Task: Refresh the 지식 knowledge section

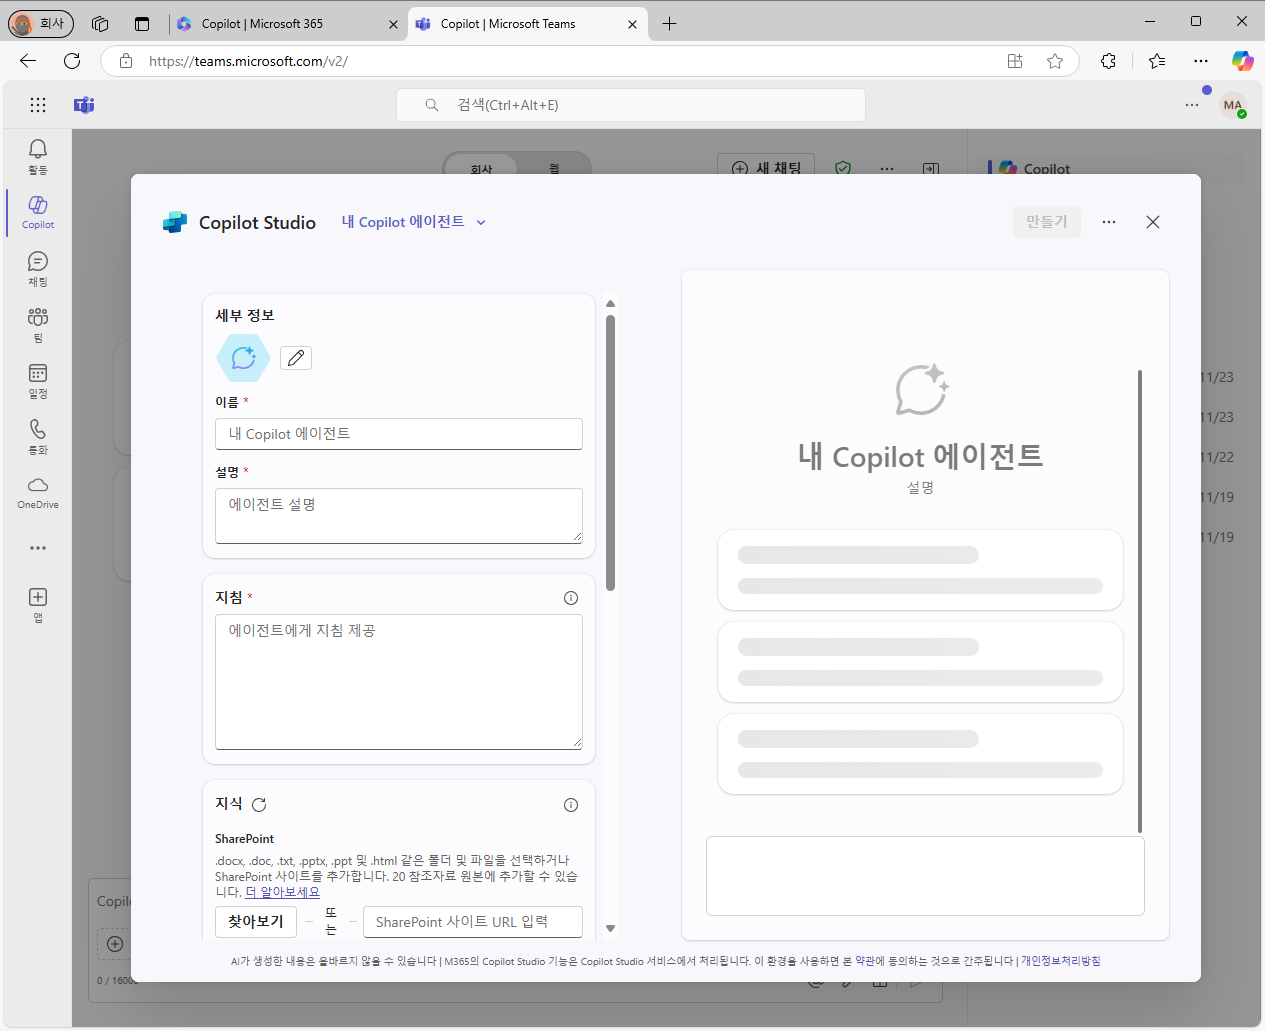Action: [x=259, y=805]
